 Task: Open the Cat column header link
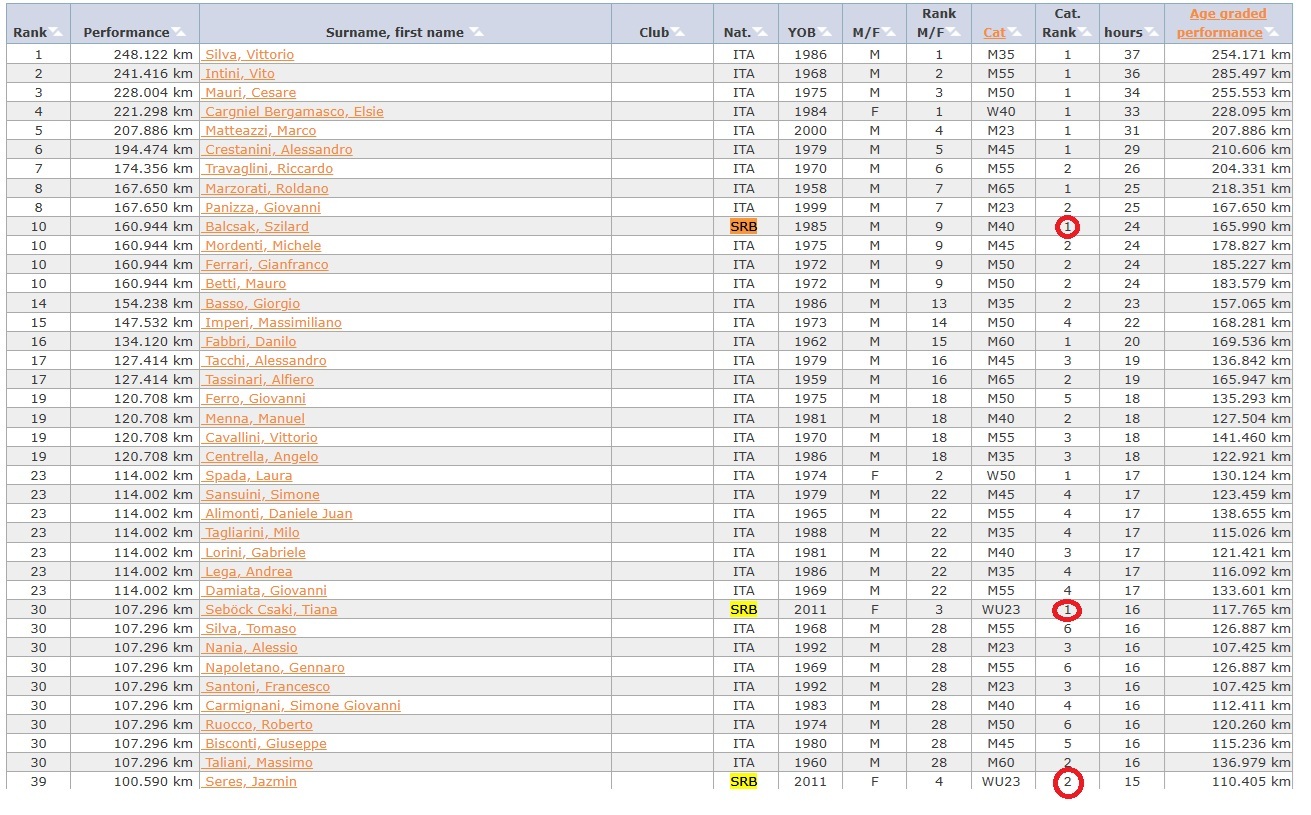point(993,33)
